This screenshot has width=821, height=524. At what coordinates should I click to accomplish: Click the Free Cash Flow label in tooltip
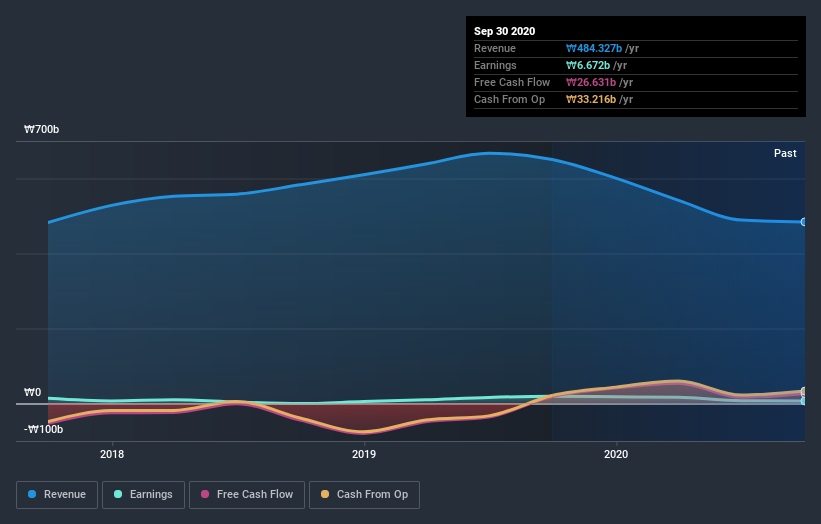pyautogui.click(x=512, y=83)
